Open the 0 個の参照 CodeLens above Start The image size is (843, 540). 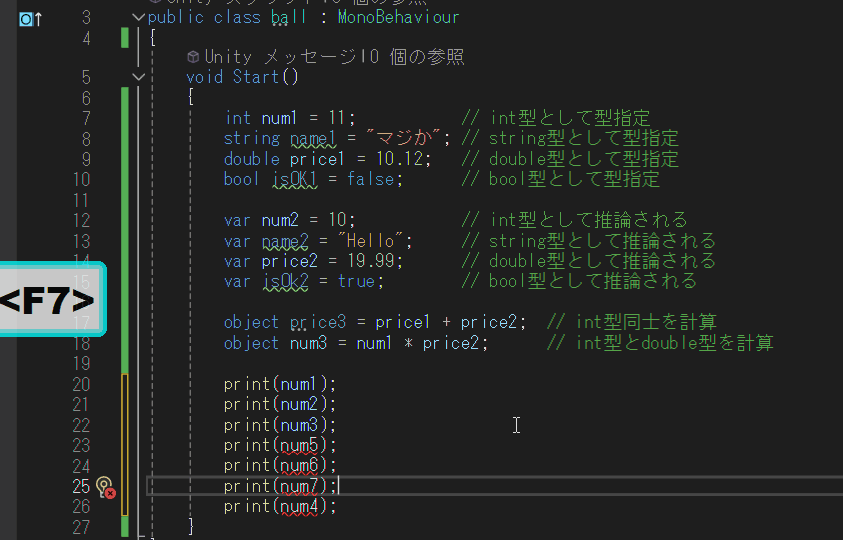coord(416,56)
